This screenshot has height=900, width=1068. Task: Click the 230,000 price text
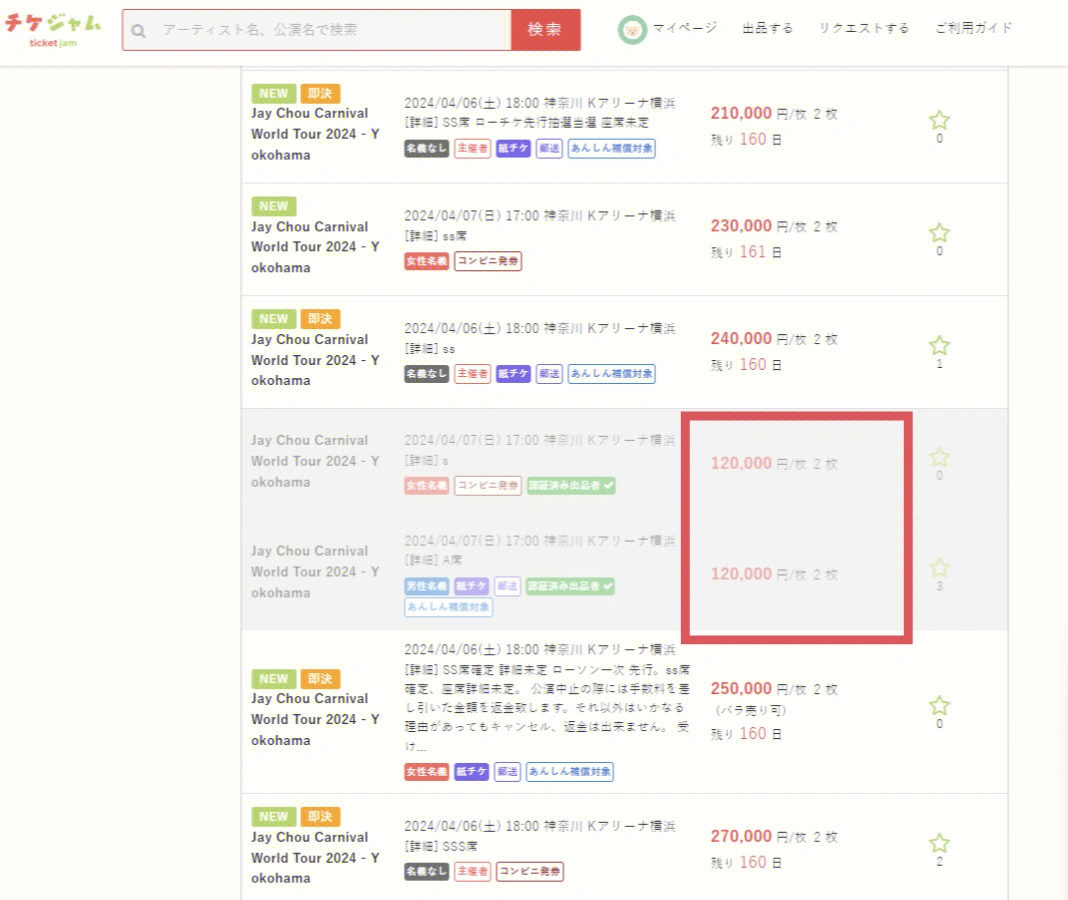741,226
